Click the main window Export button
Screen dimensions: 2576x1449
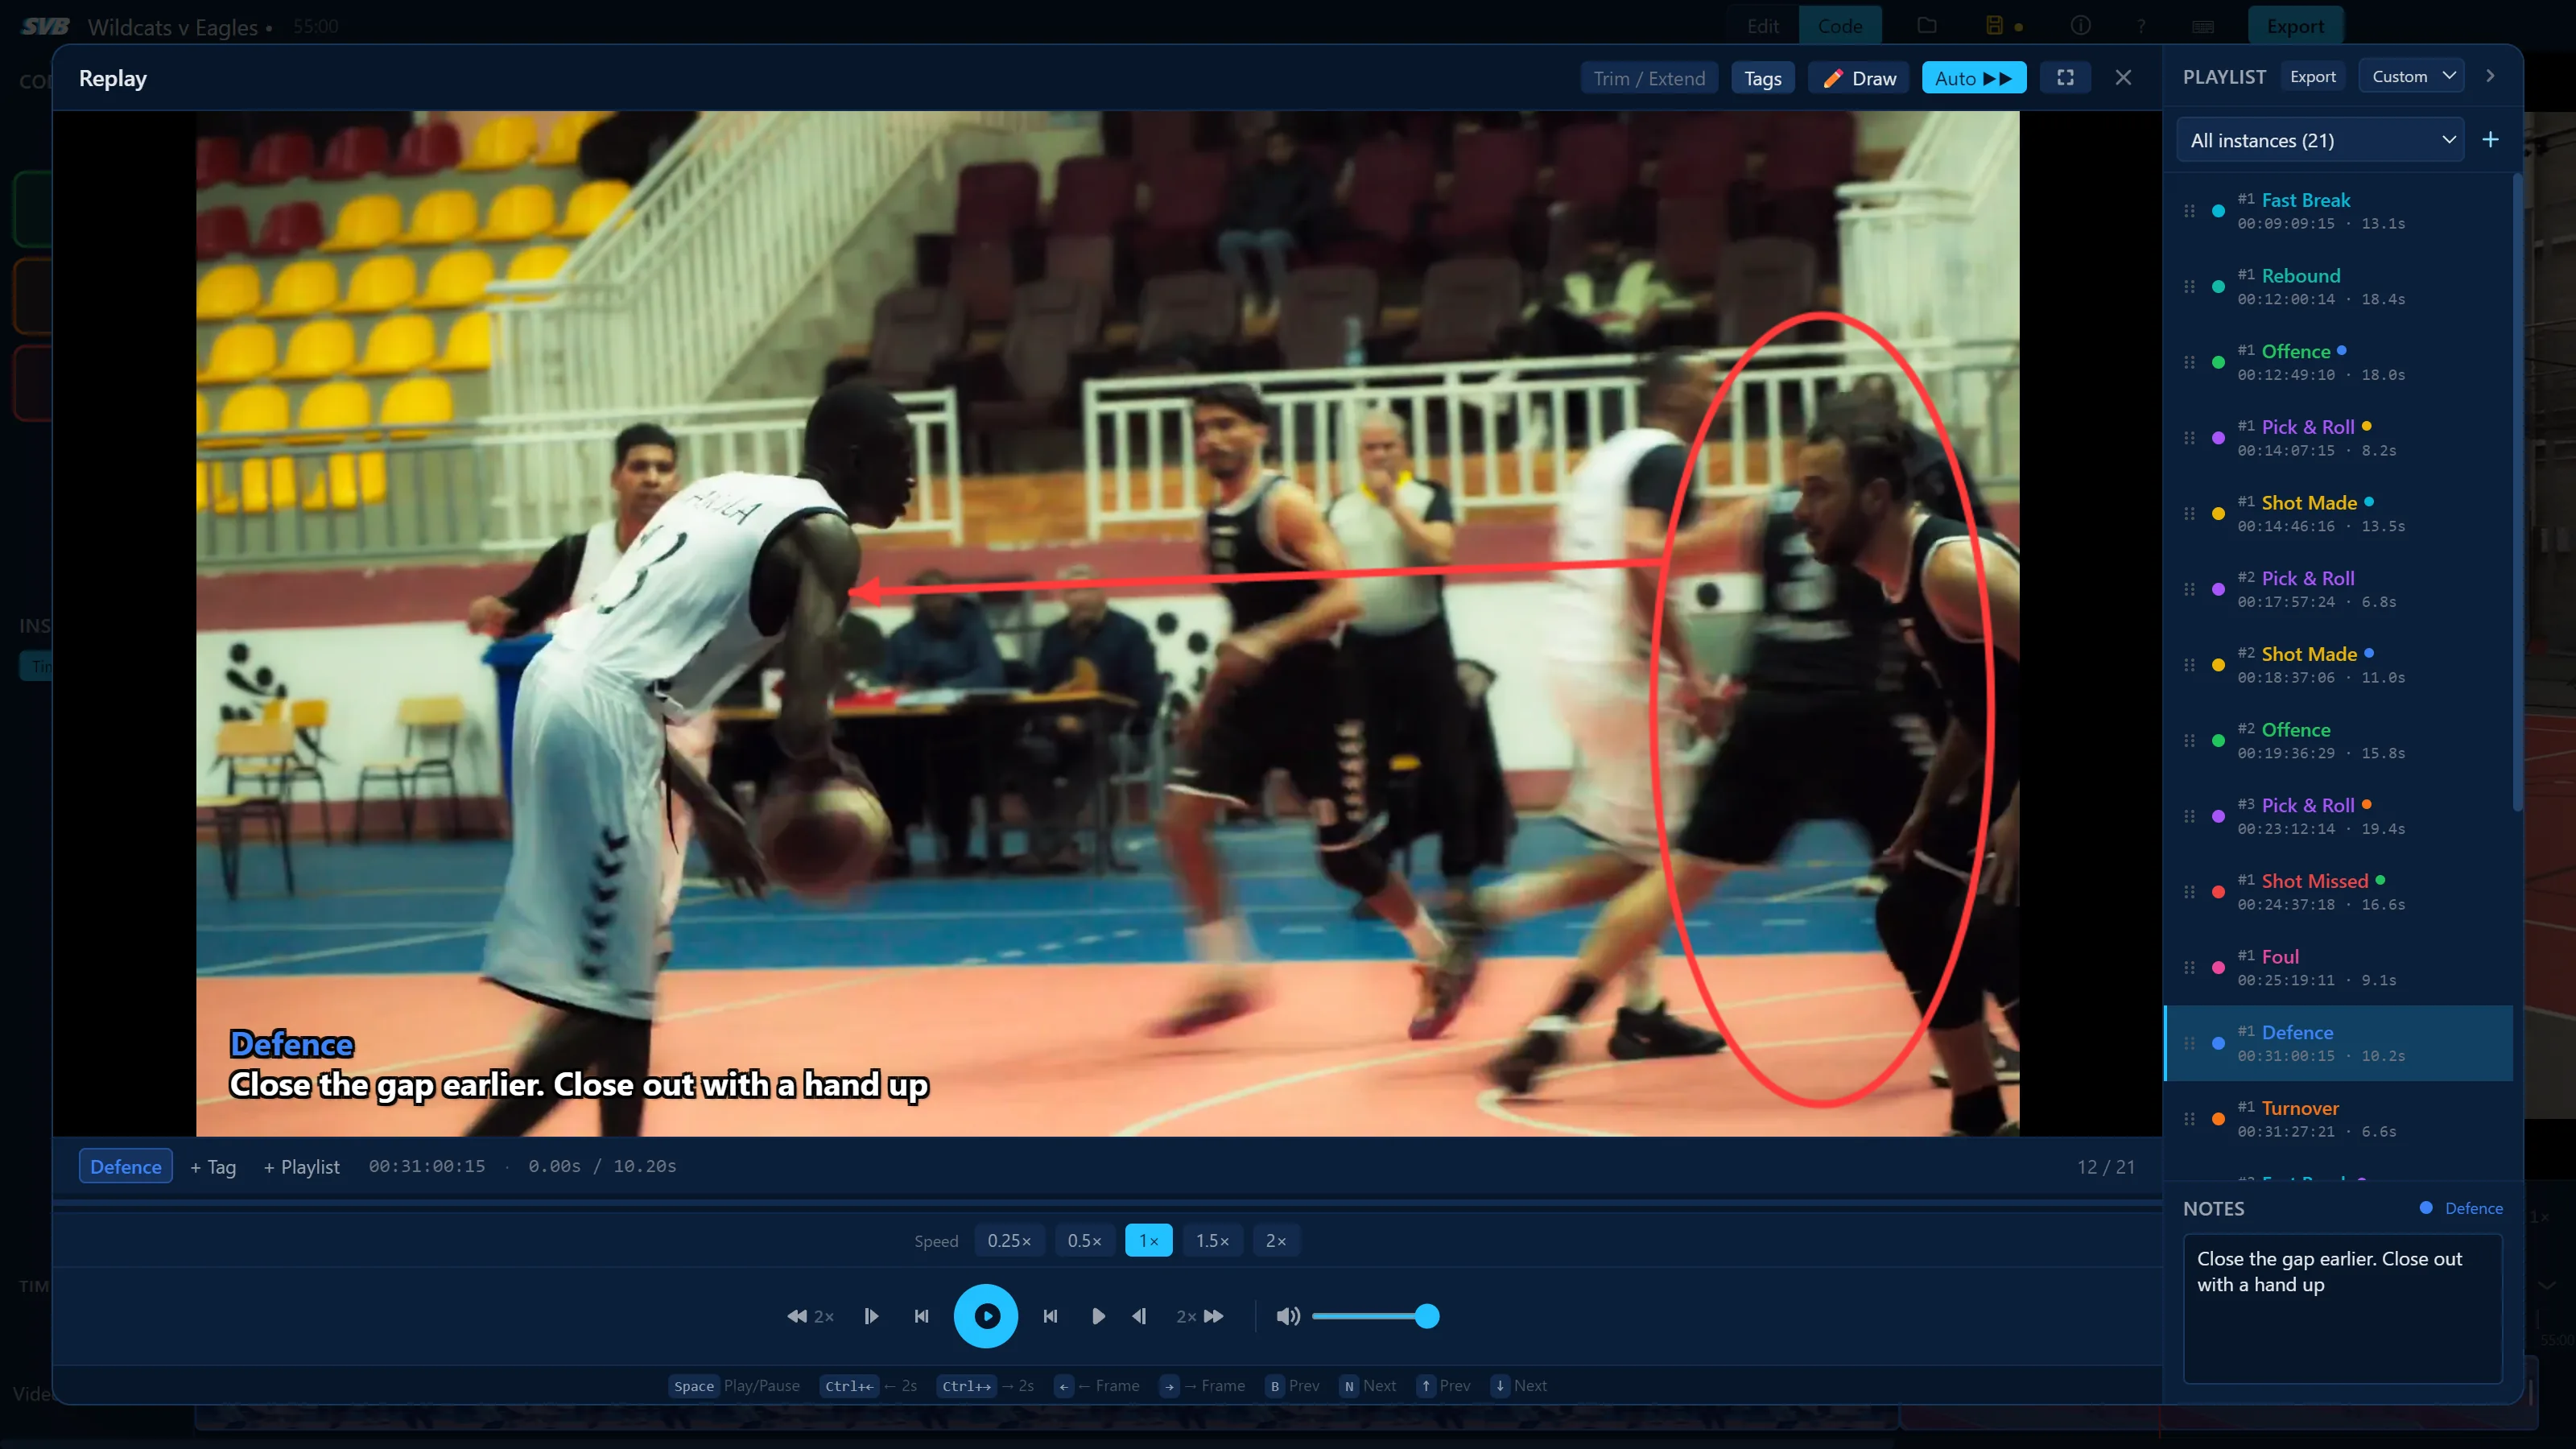click(2295, 26)
